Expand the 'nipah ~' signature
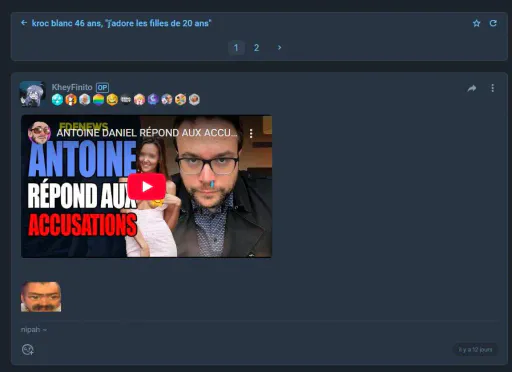This screenshot has height=372, width=512. point(34,330)
